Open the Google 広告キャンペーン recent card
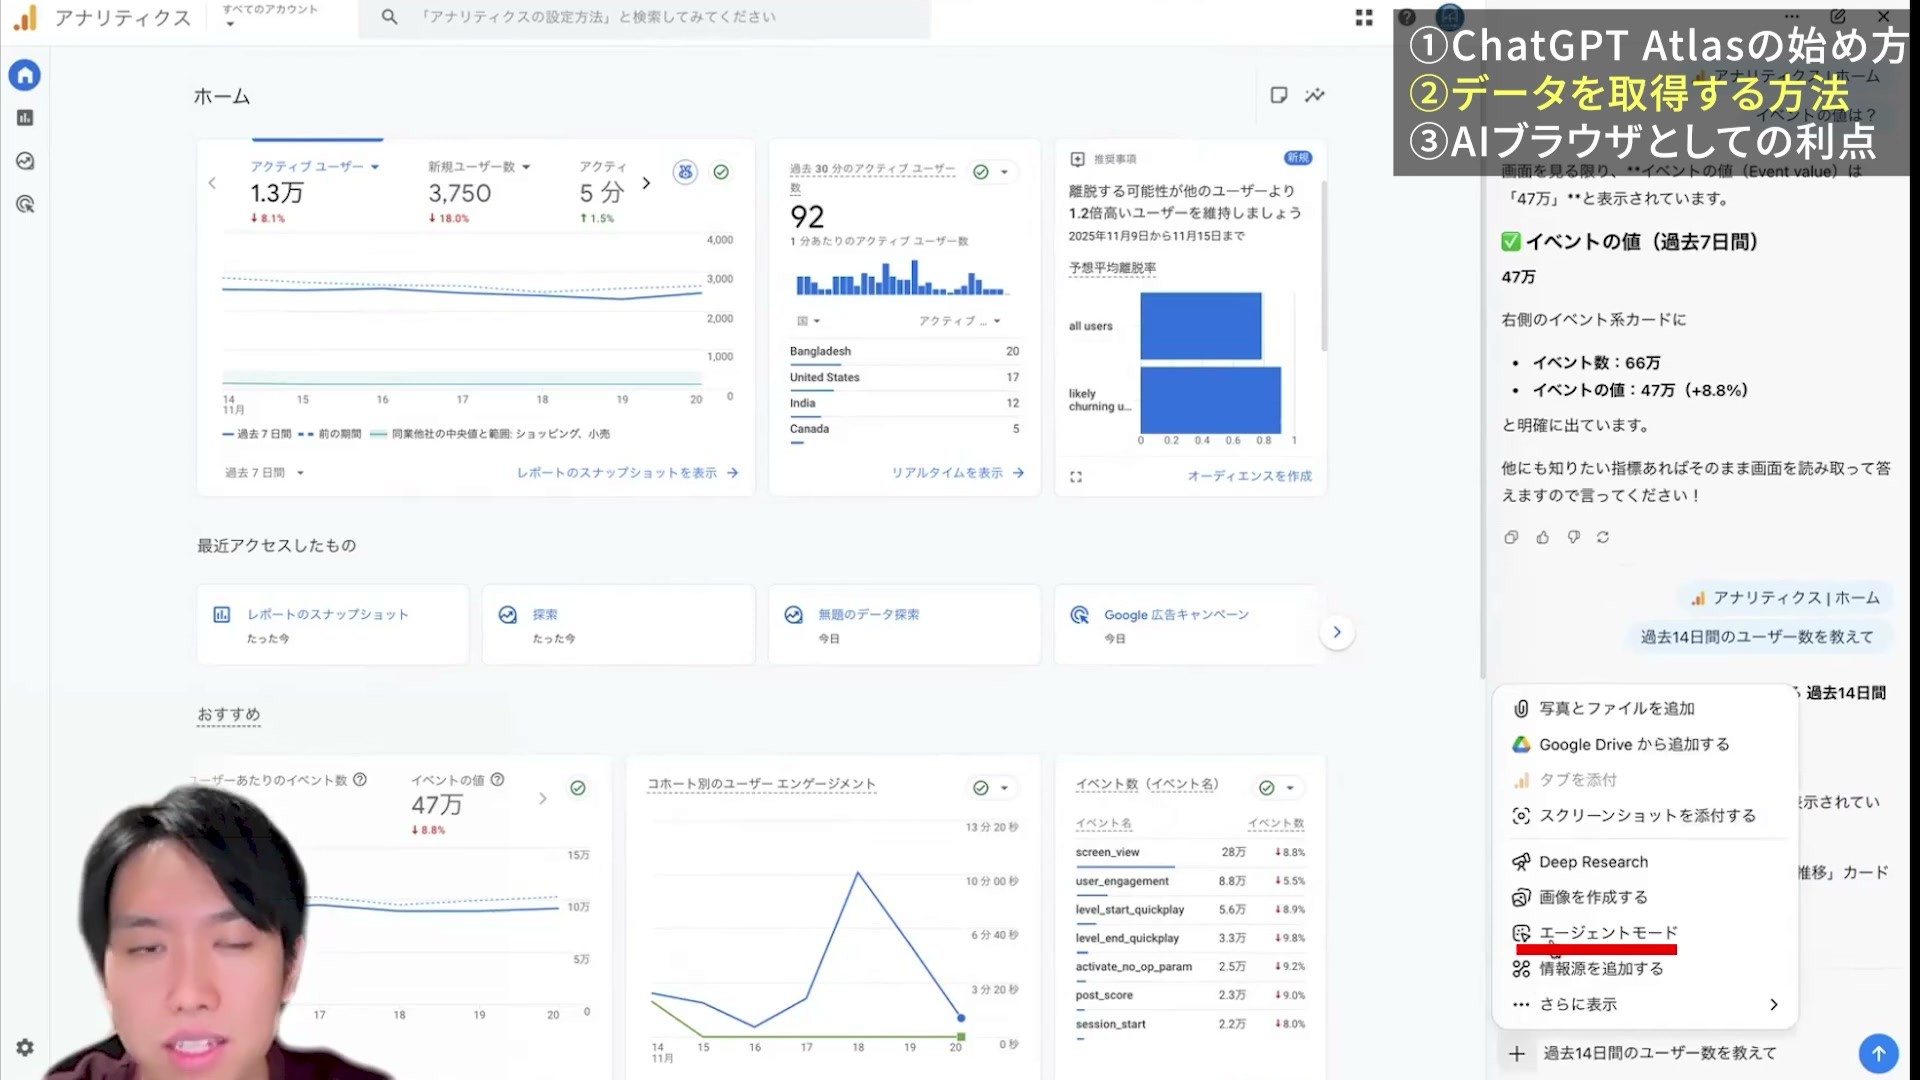 [x=1190, y=625]
